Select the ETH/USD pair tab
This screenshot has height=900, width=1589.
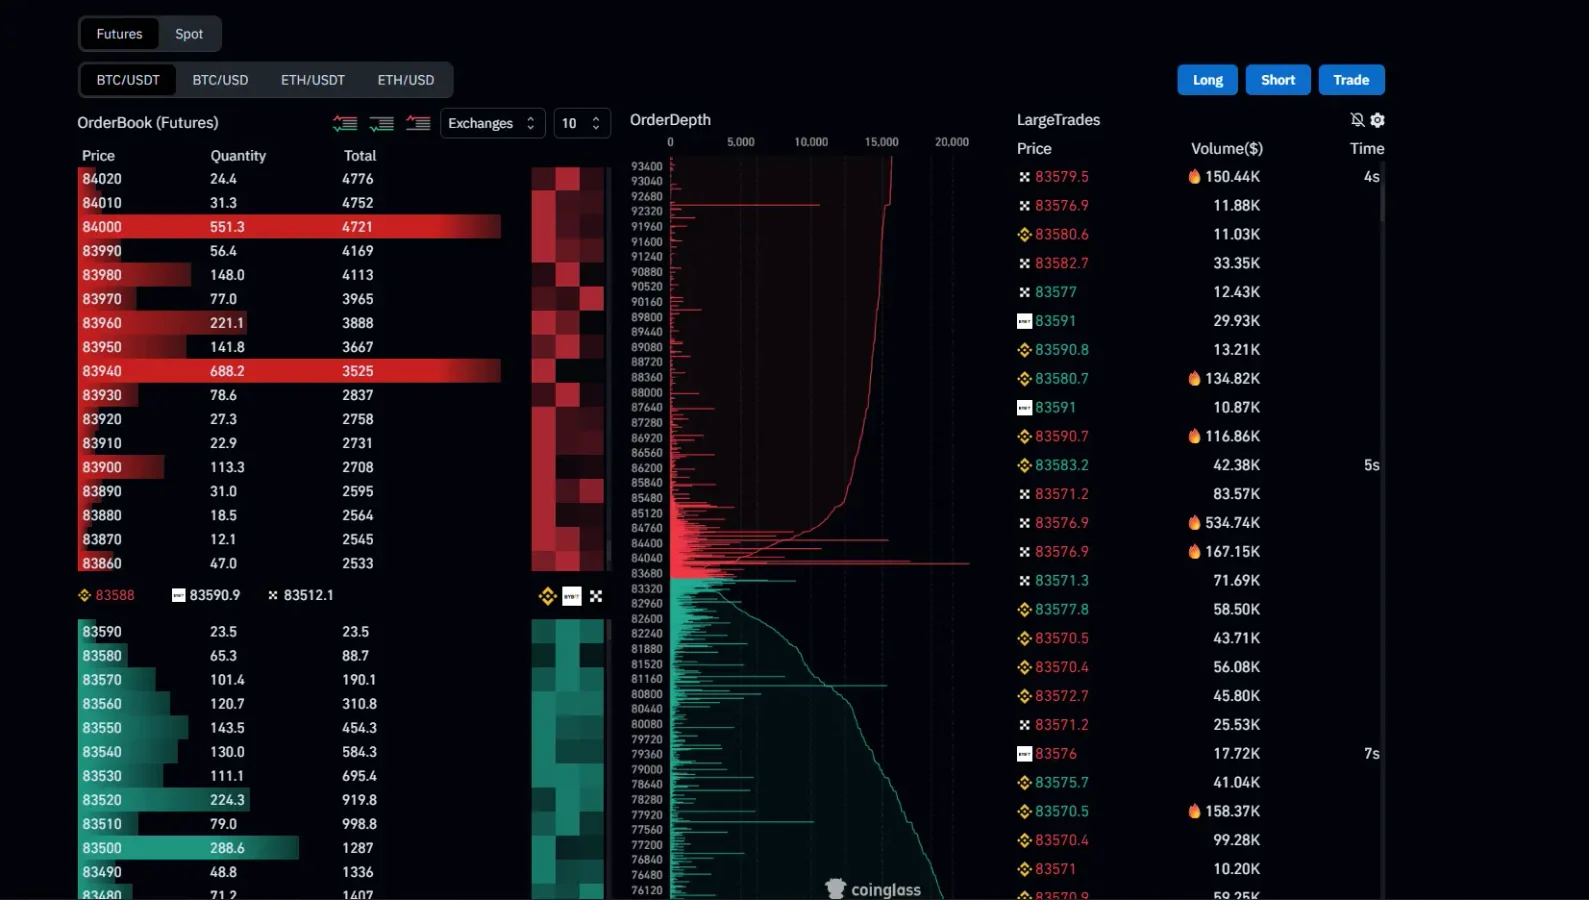pos(406,80)
